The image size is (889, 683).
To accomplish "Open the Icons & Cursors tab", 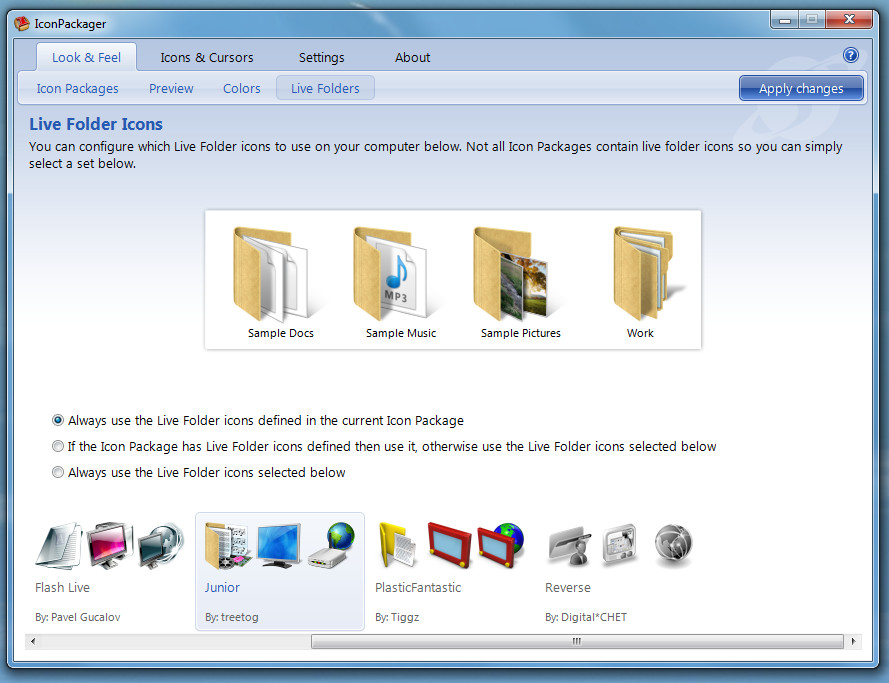I will point(206,57).
